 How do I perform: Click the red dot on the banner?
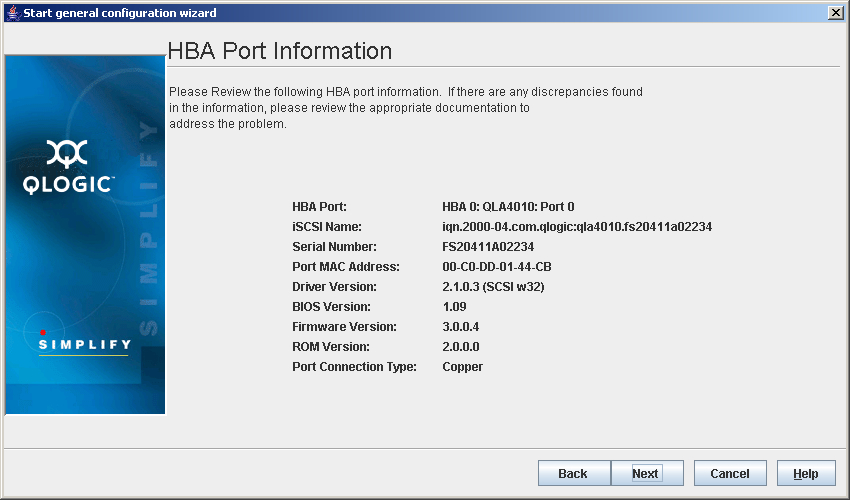pyautogui.click(x=43, y=332)
